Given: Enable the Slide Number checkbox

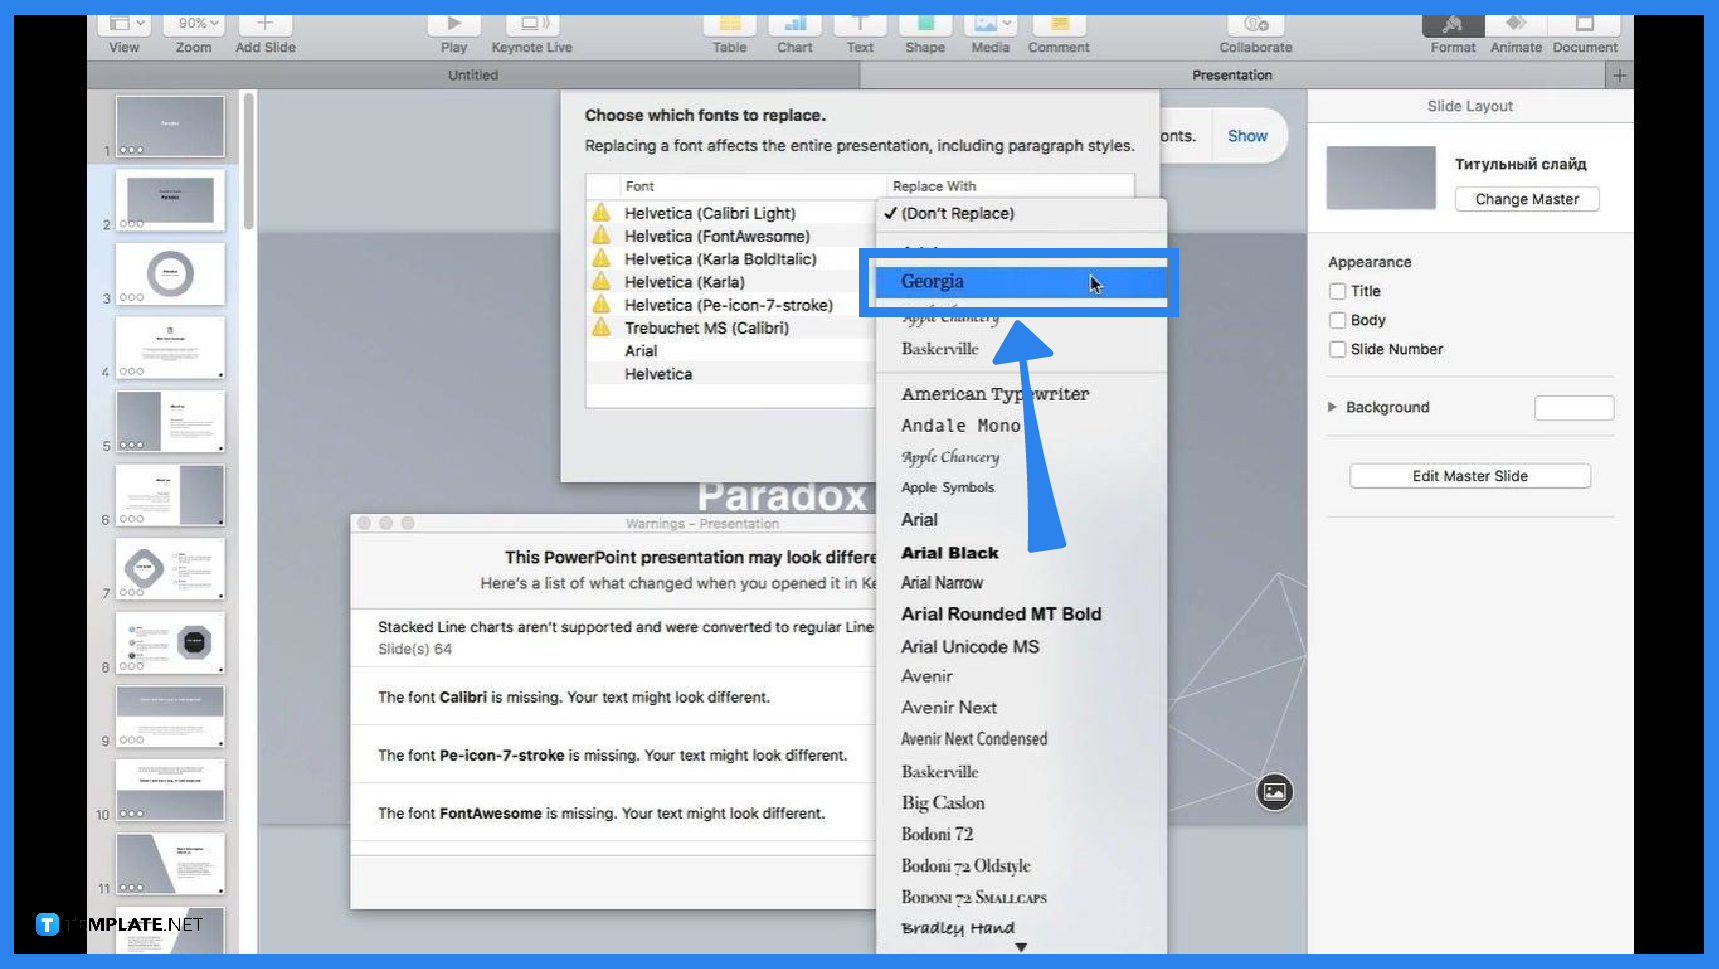Looking at the screenshot, I should pyautogui.click(x=1337, y=349).
